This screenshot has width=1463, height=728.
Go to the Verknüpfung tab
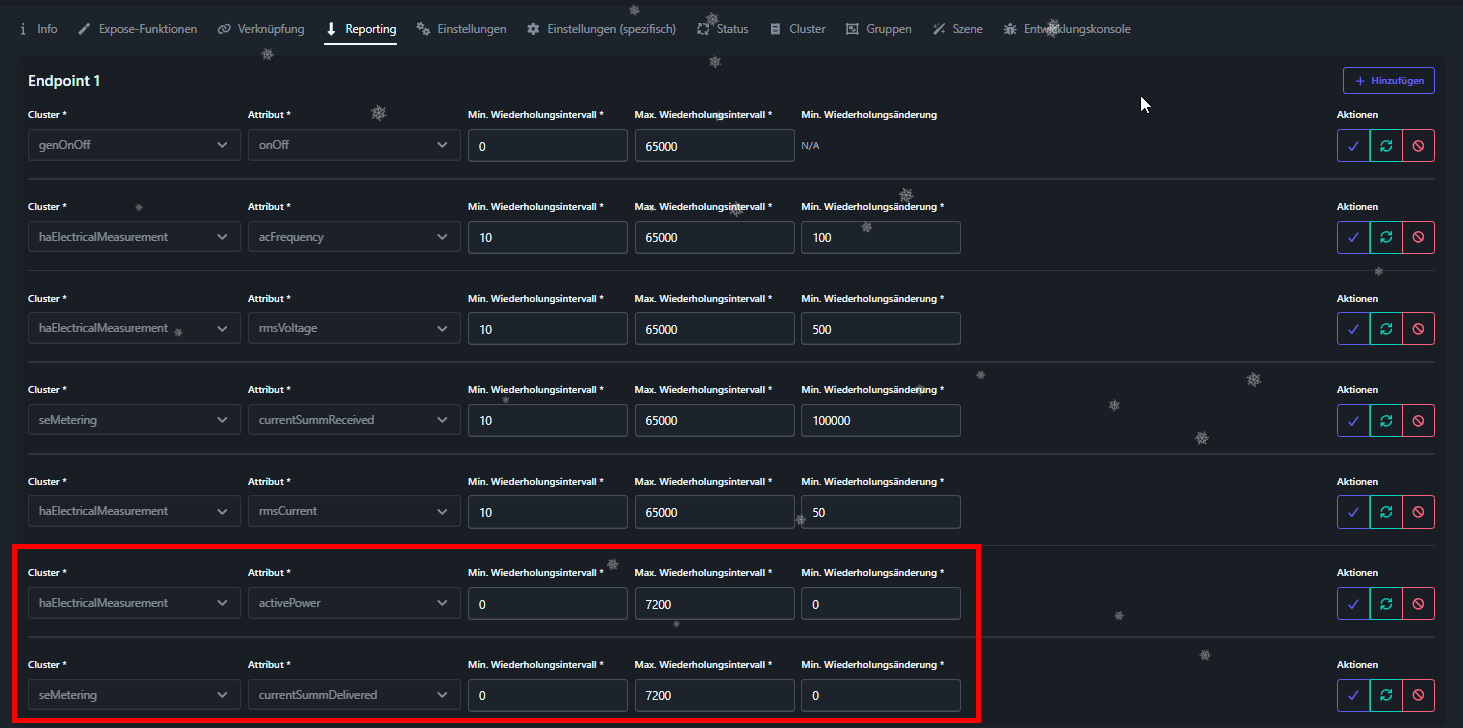point(261,29)
